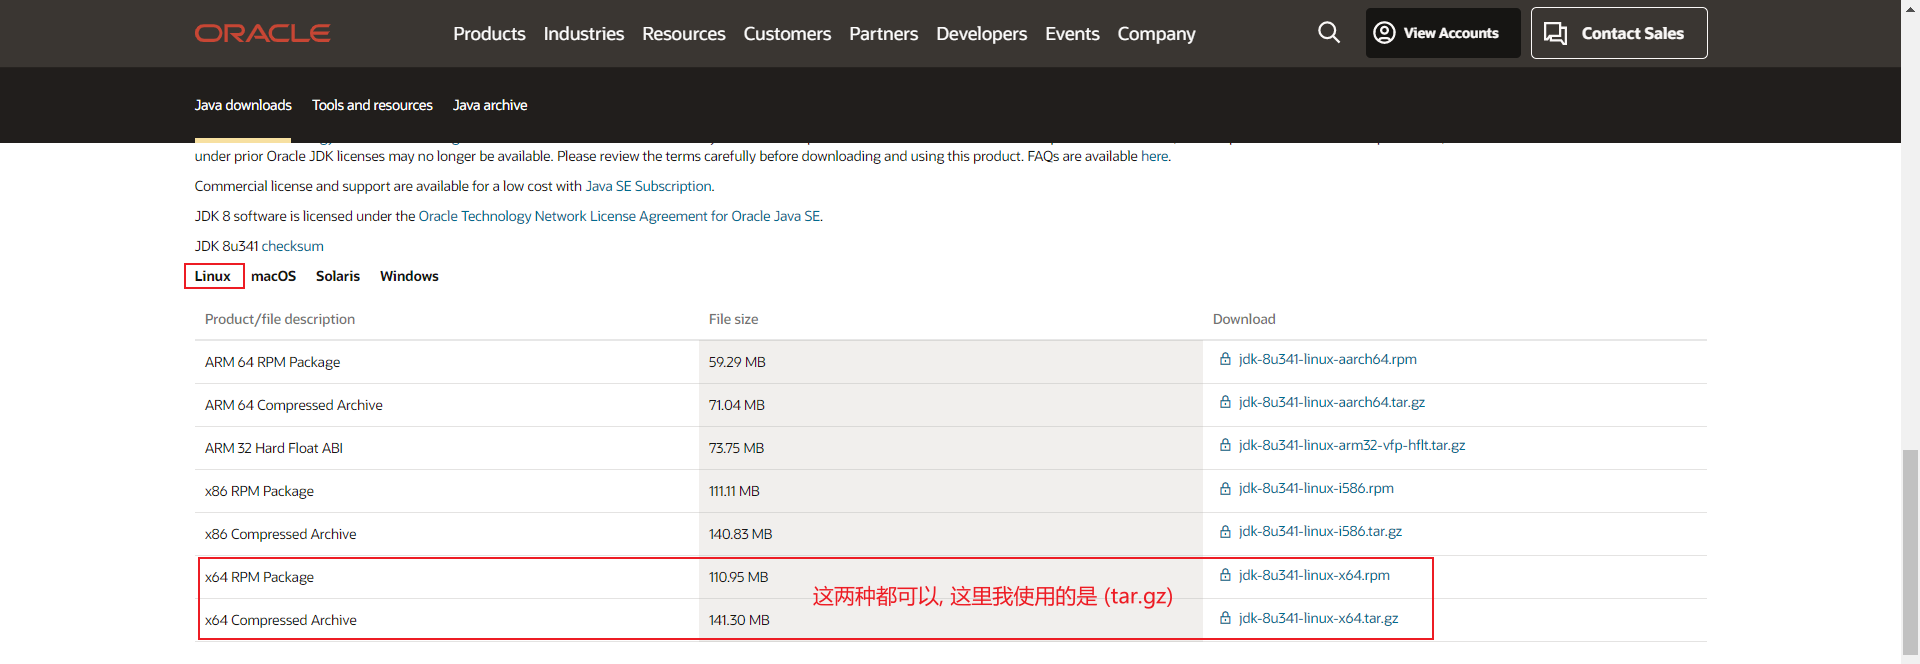Select the Java archive tab

point(490,105)
